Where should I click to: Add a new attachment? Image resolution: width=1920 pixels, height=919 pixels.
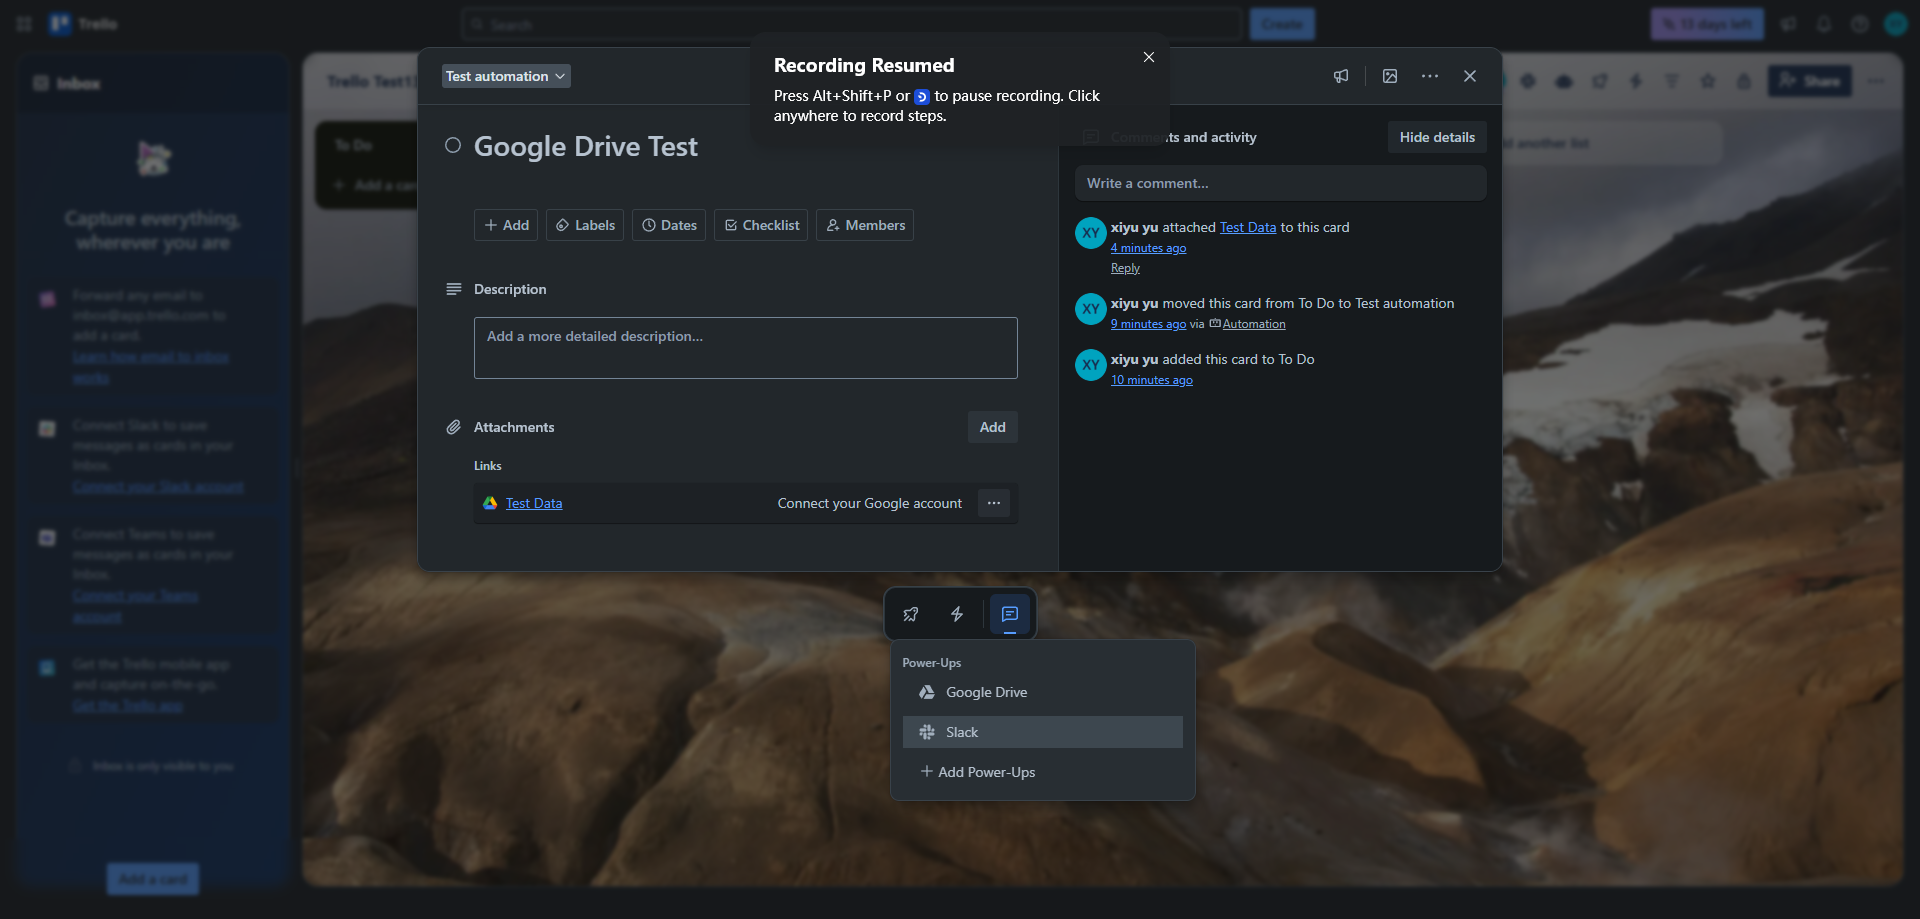coord(993,427)
